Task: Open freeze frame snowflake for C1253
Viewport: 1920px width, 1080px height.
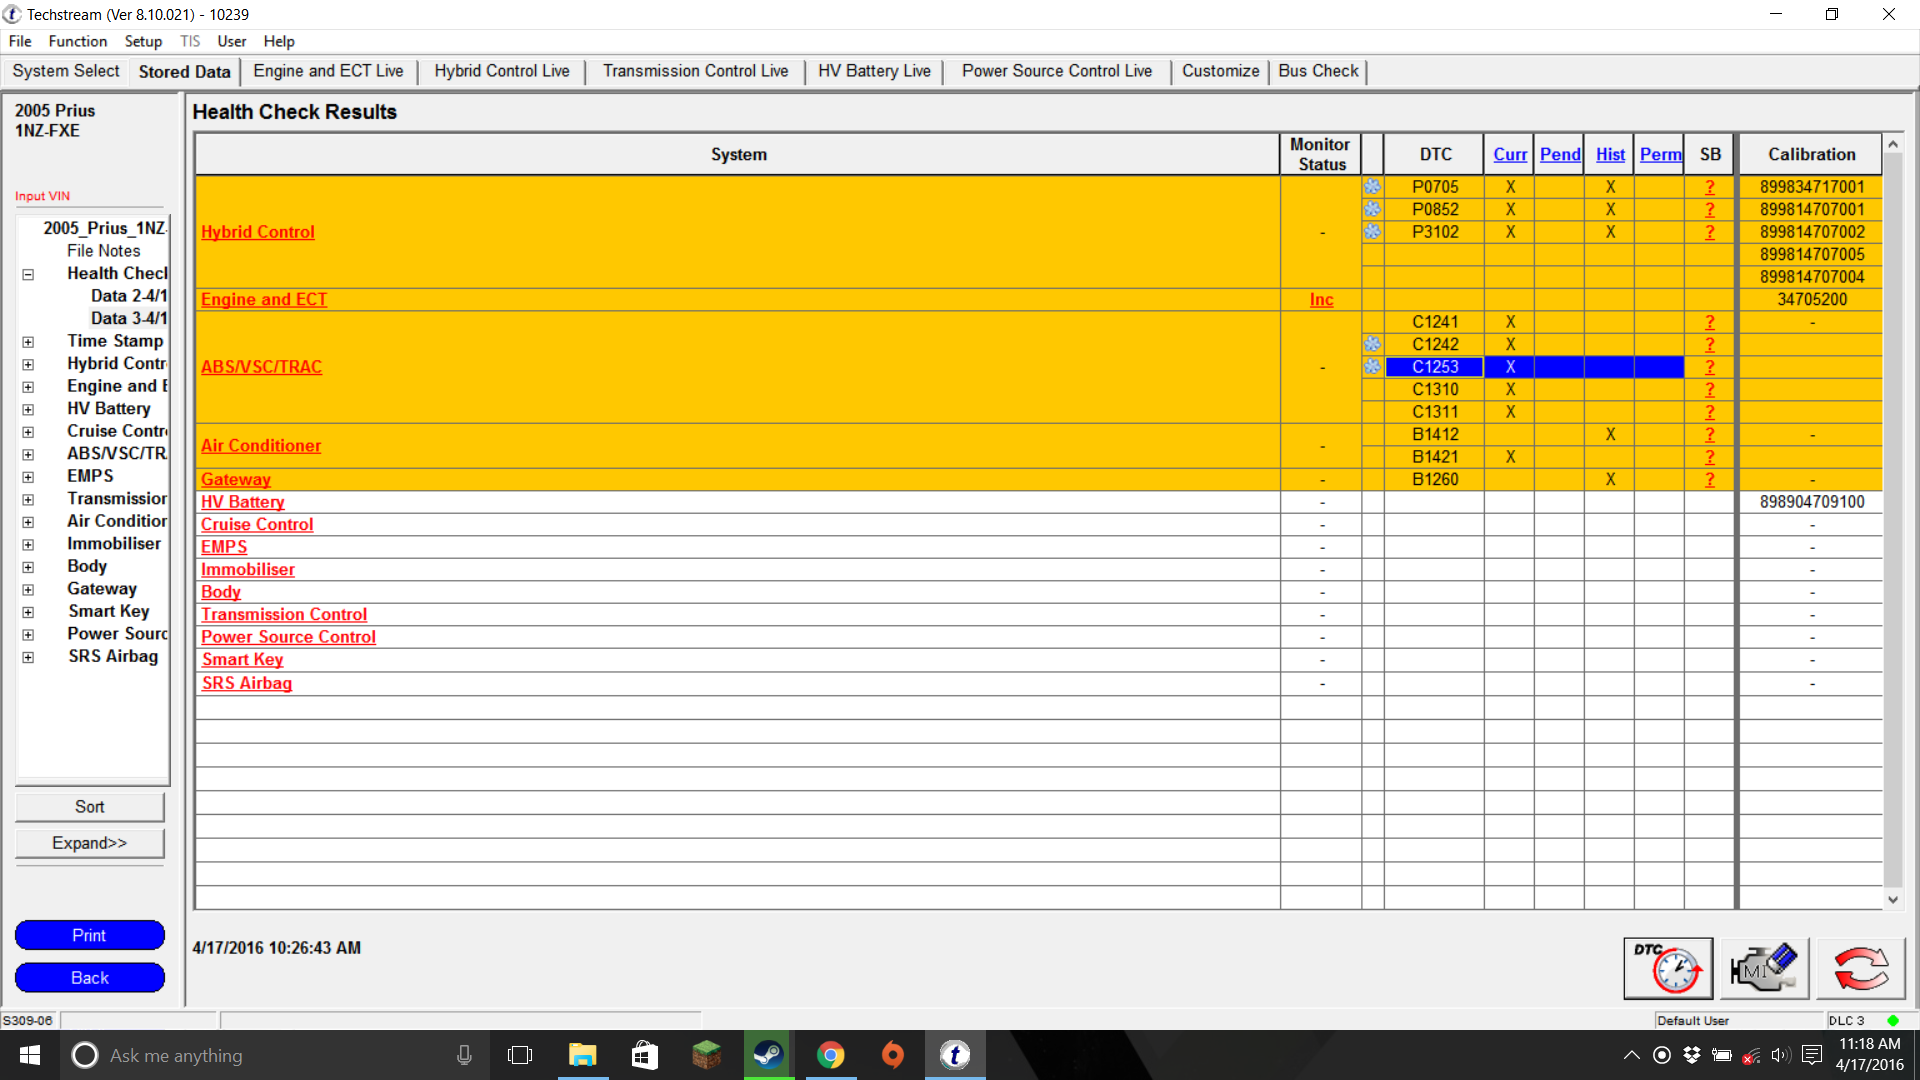Action: point(1372,367)
